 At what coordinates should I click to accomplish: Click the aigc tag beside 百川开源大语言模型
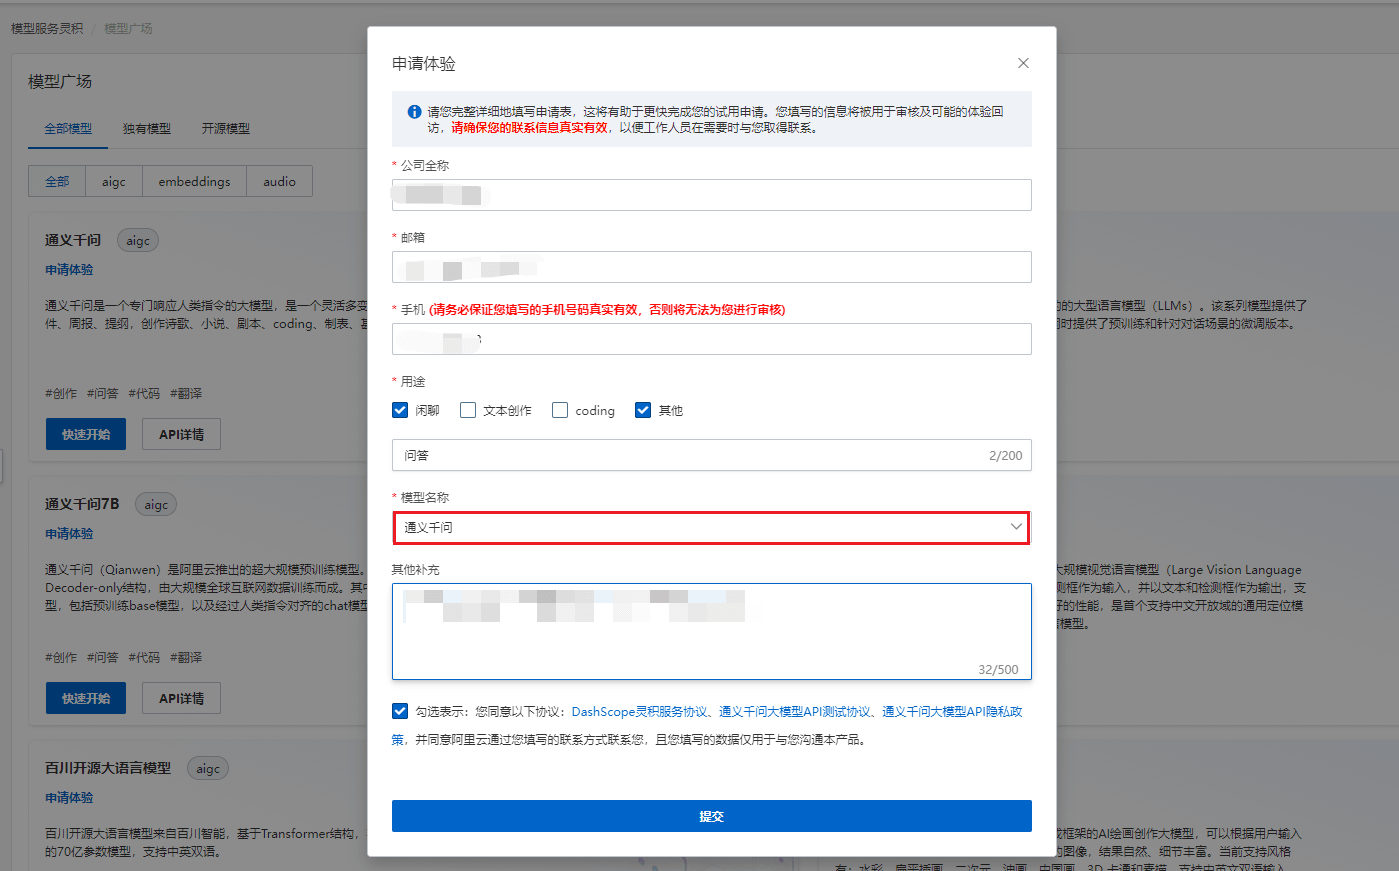208,768
